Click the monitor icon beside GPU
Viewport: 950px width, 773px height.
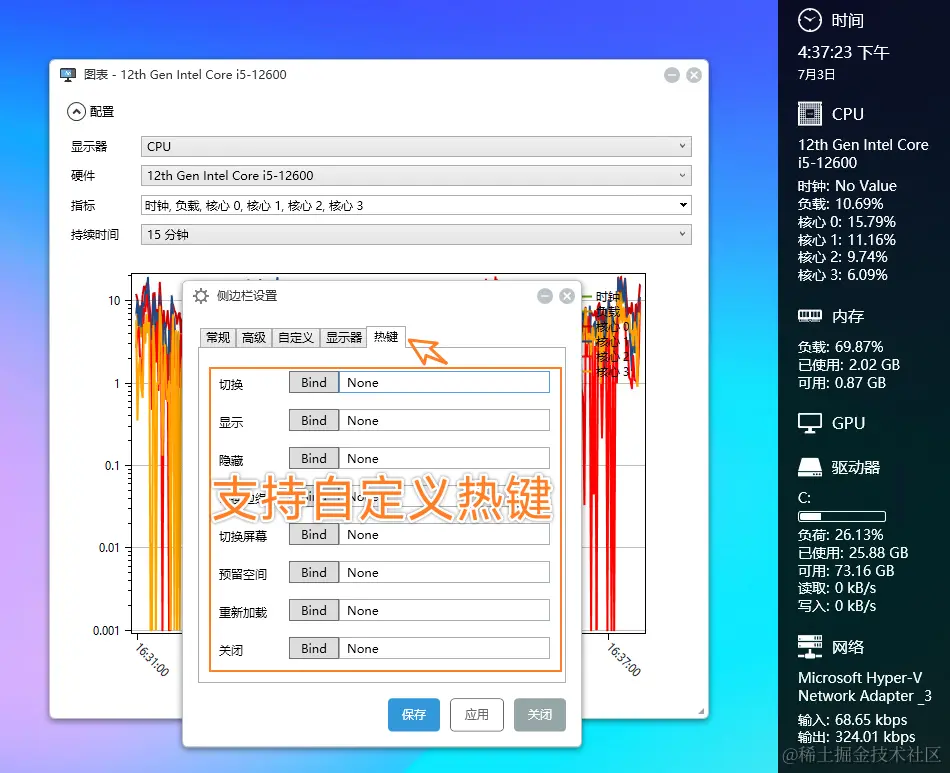click(809, 423)
